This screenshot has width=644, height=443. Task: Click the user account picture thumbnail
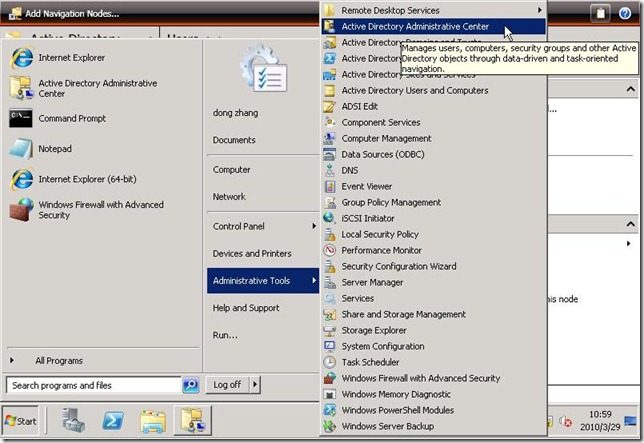pyautogui.click(x=264, y=68)
